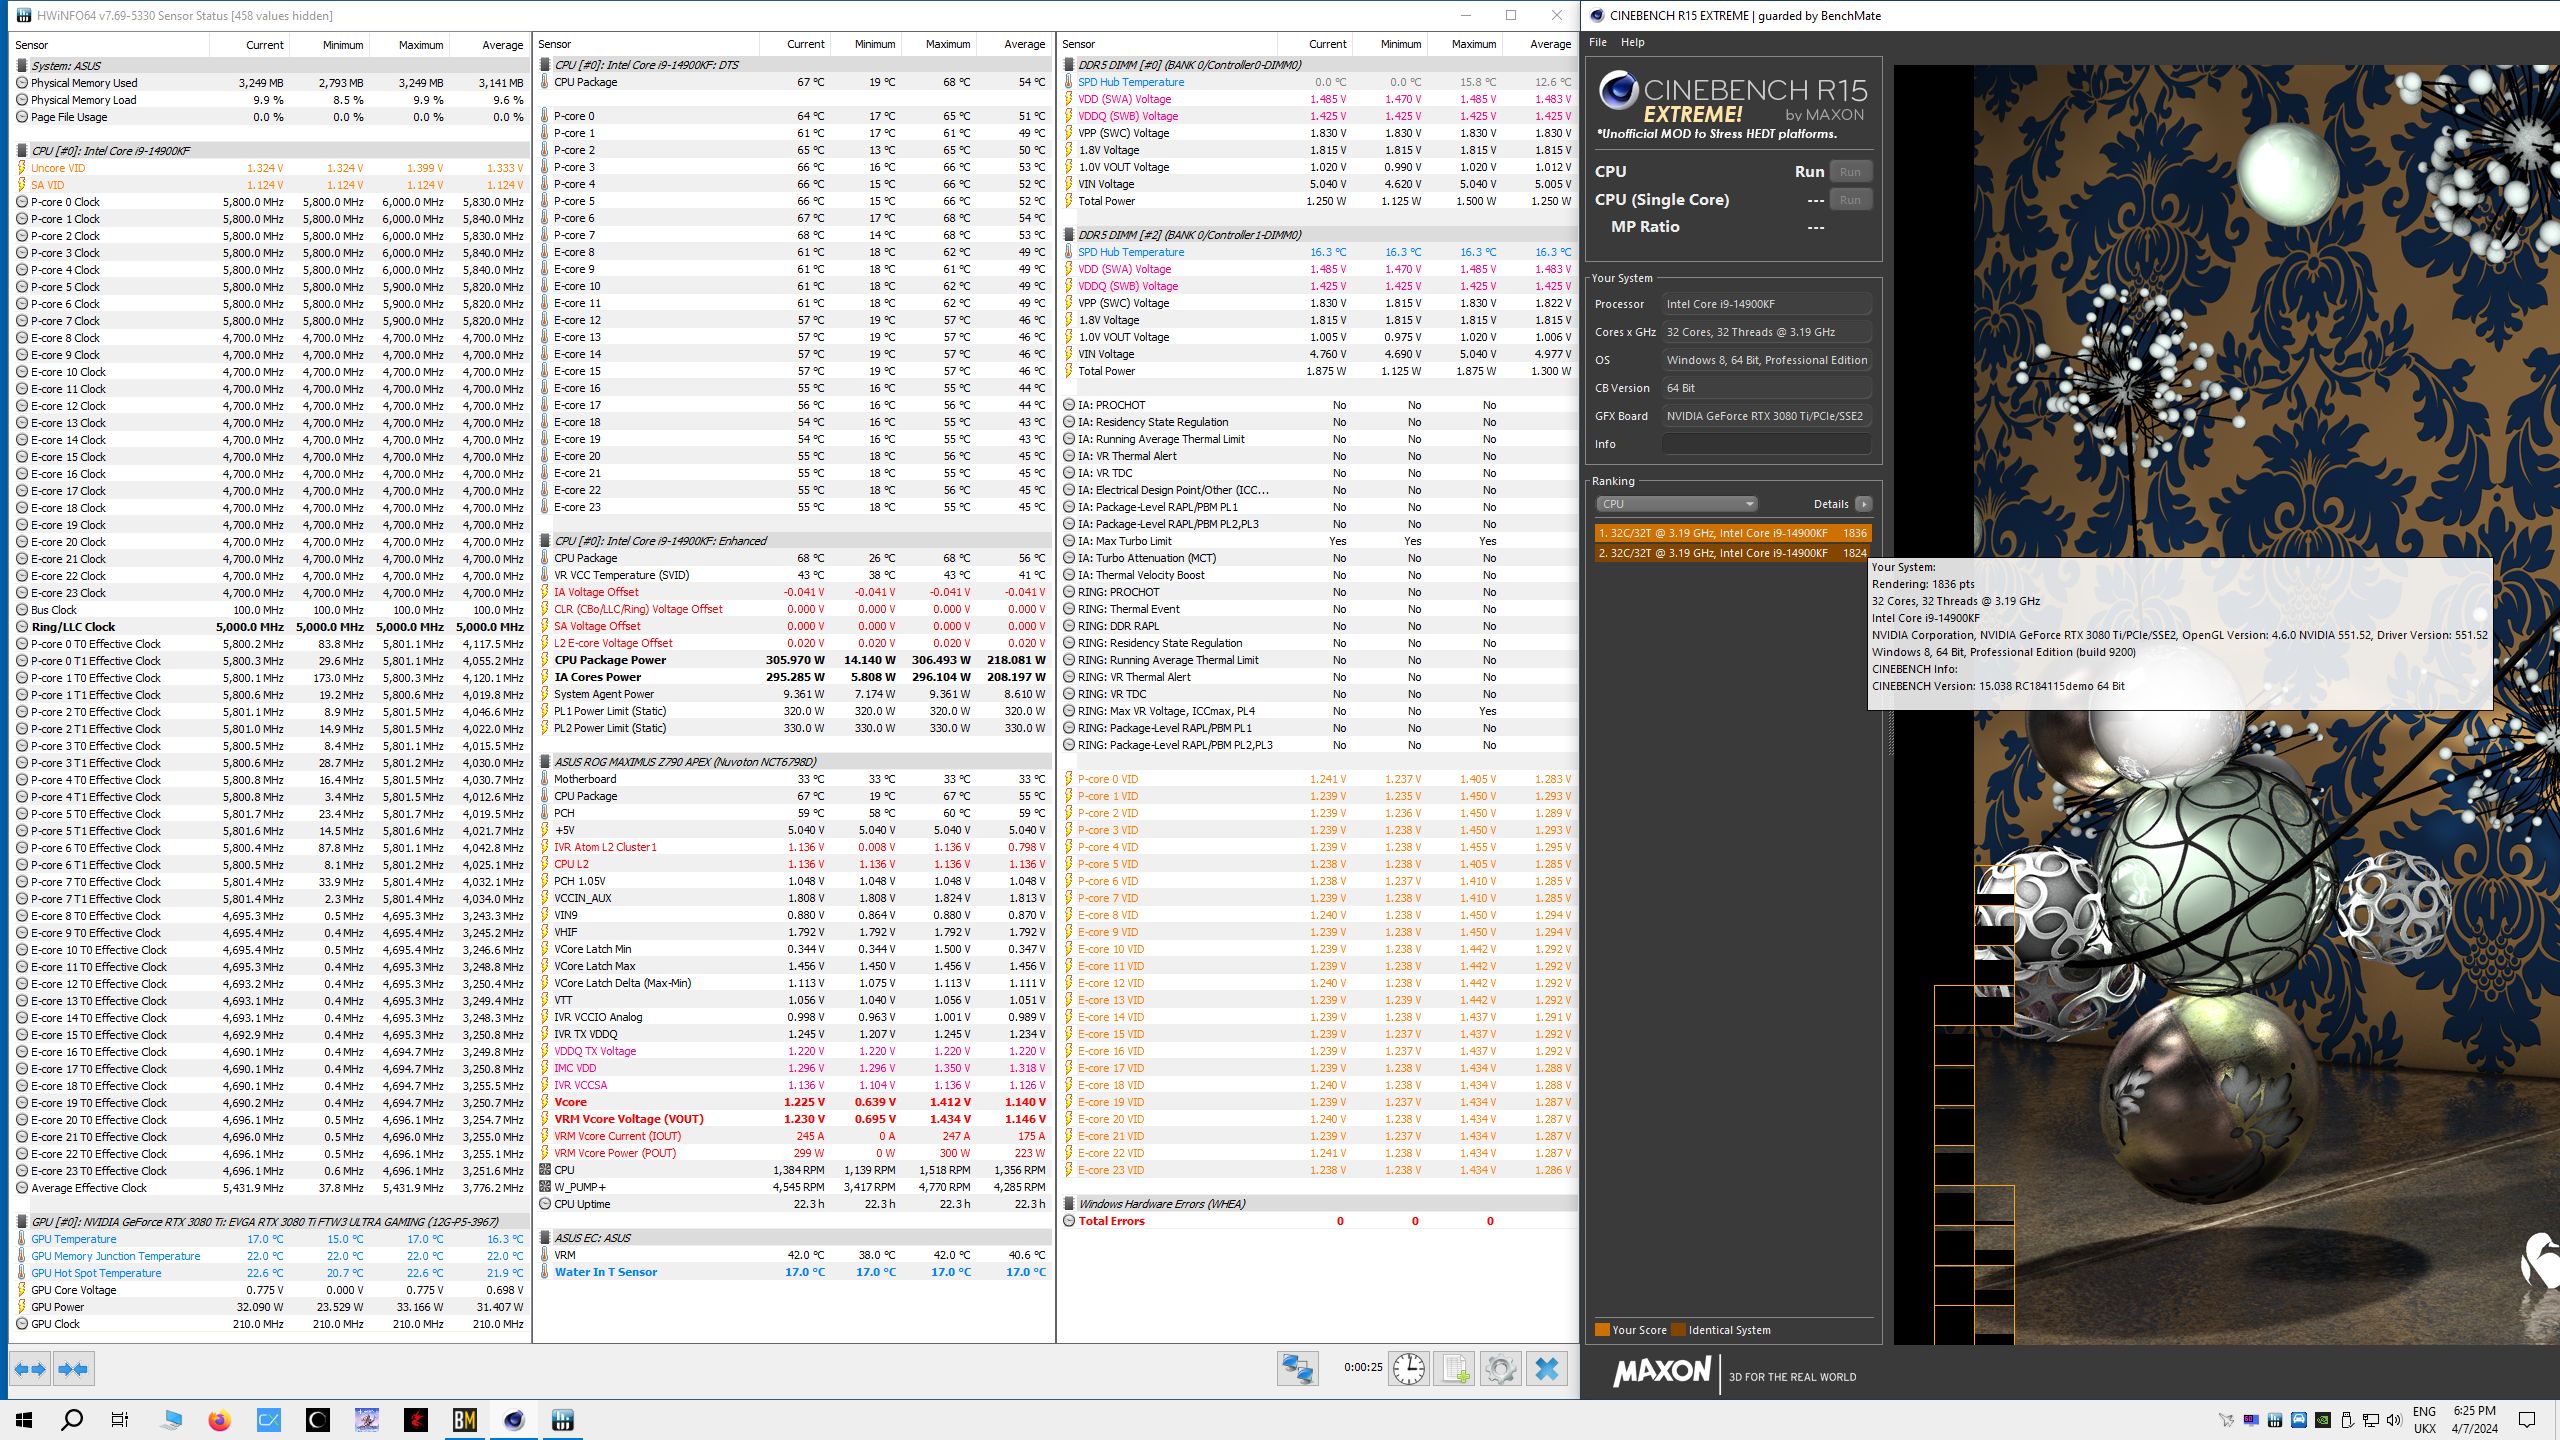Open Firefox from the taskbar

point(219,1420)
